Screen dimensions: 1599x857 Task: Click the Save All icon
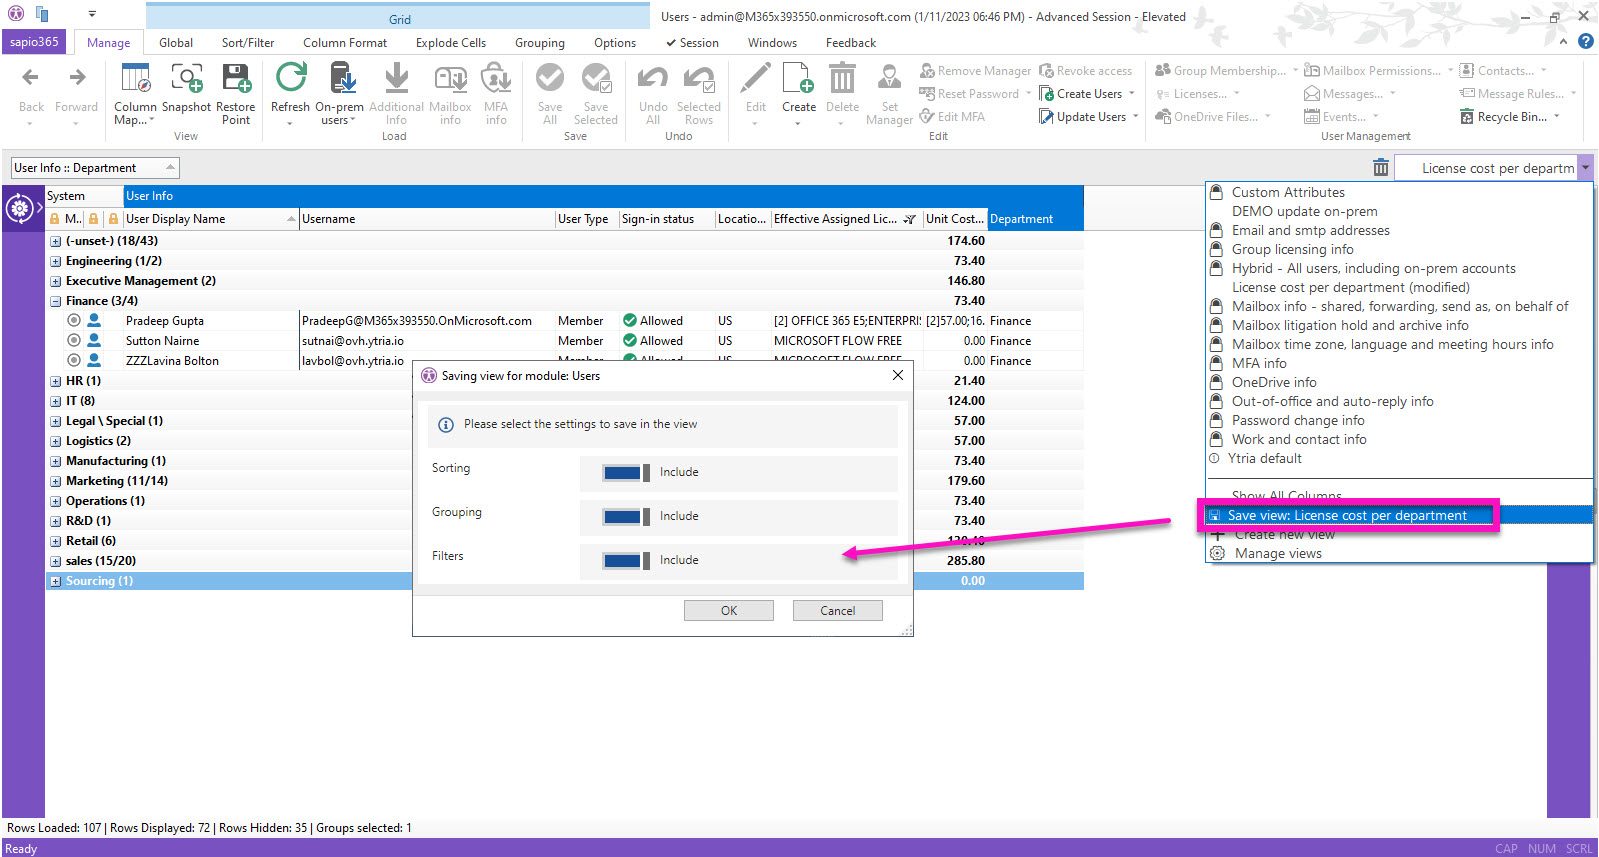tap(550, 78)
